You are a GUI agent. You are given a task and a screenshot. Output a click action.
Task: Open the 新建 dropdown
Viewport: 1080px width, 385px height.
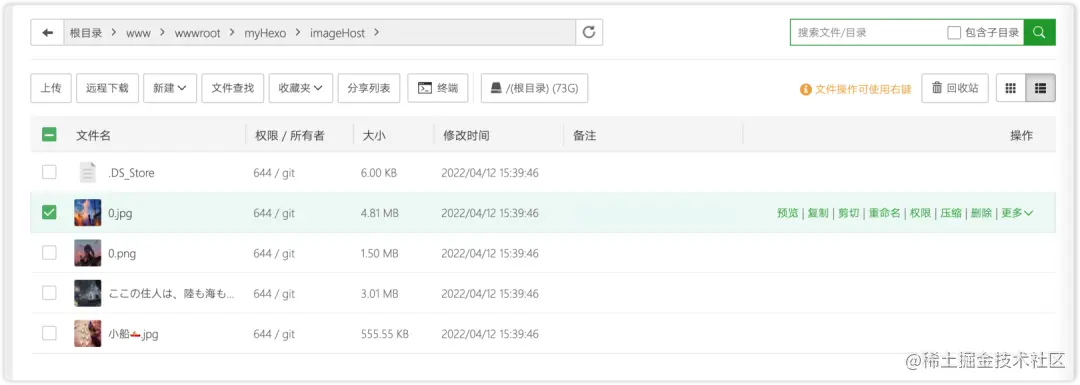click(170, 88)
